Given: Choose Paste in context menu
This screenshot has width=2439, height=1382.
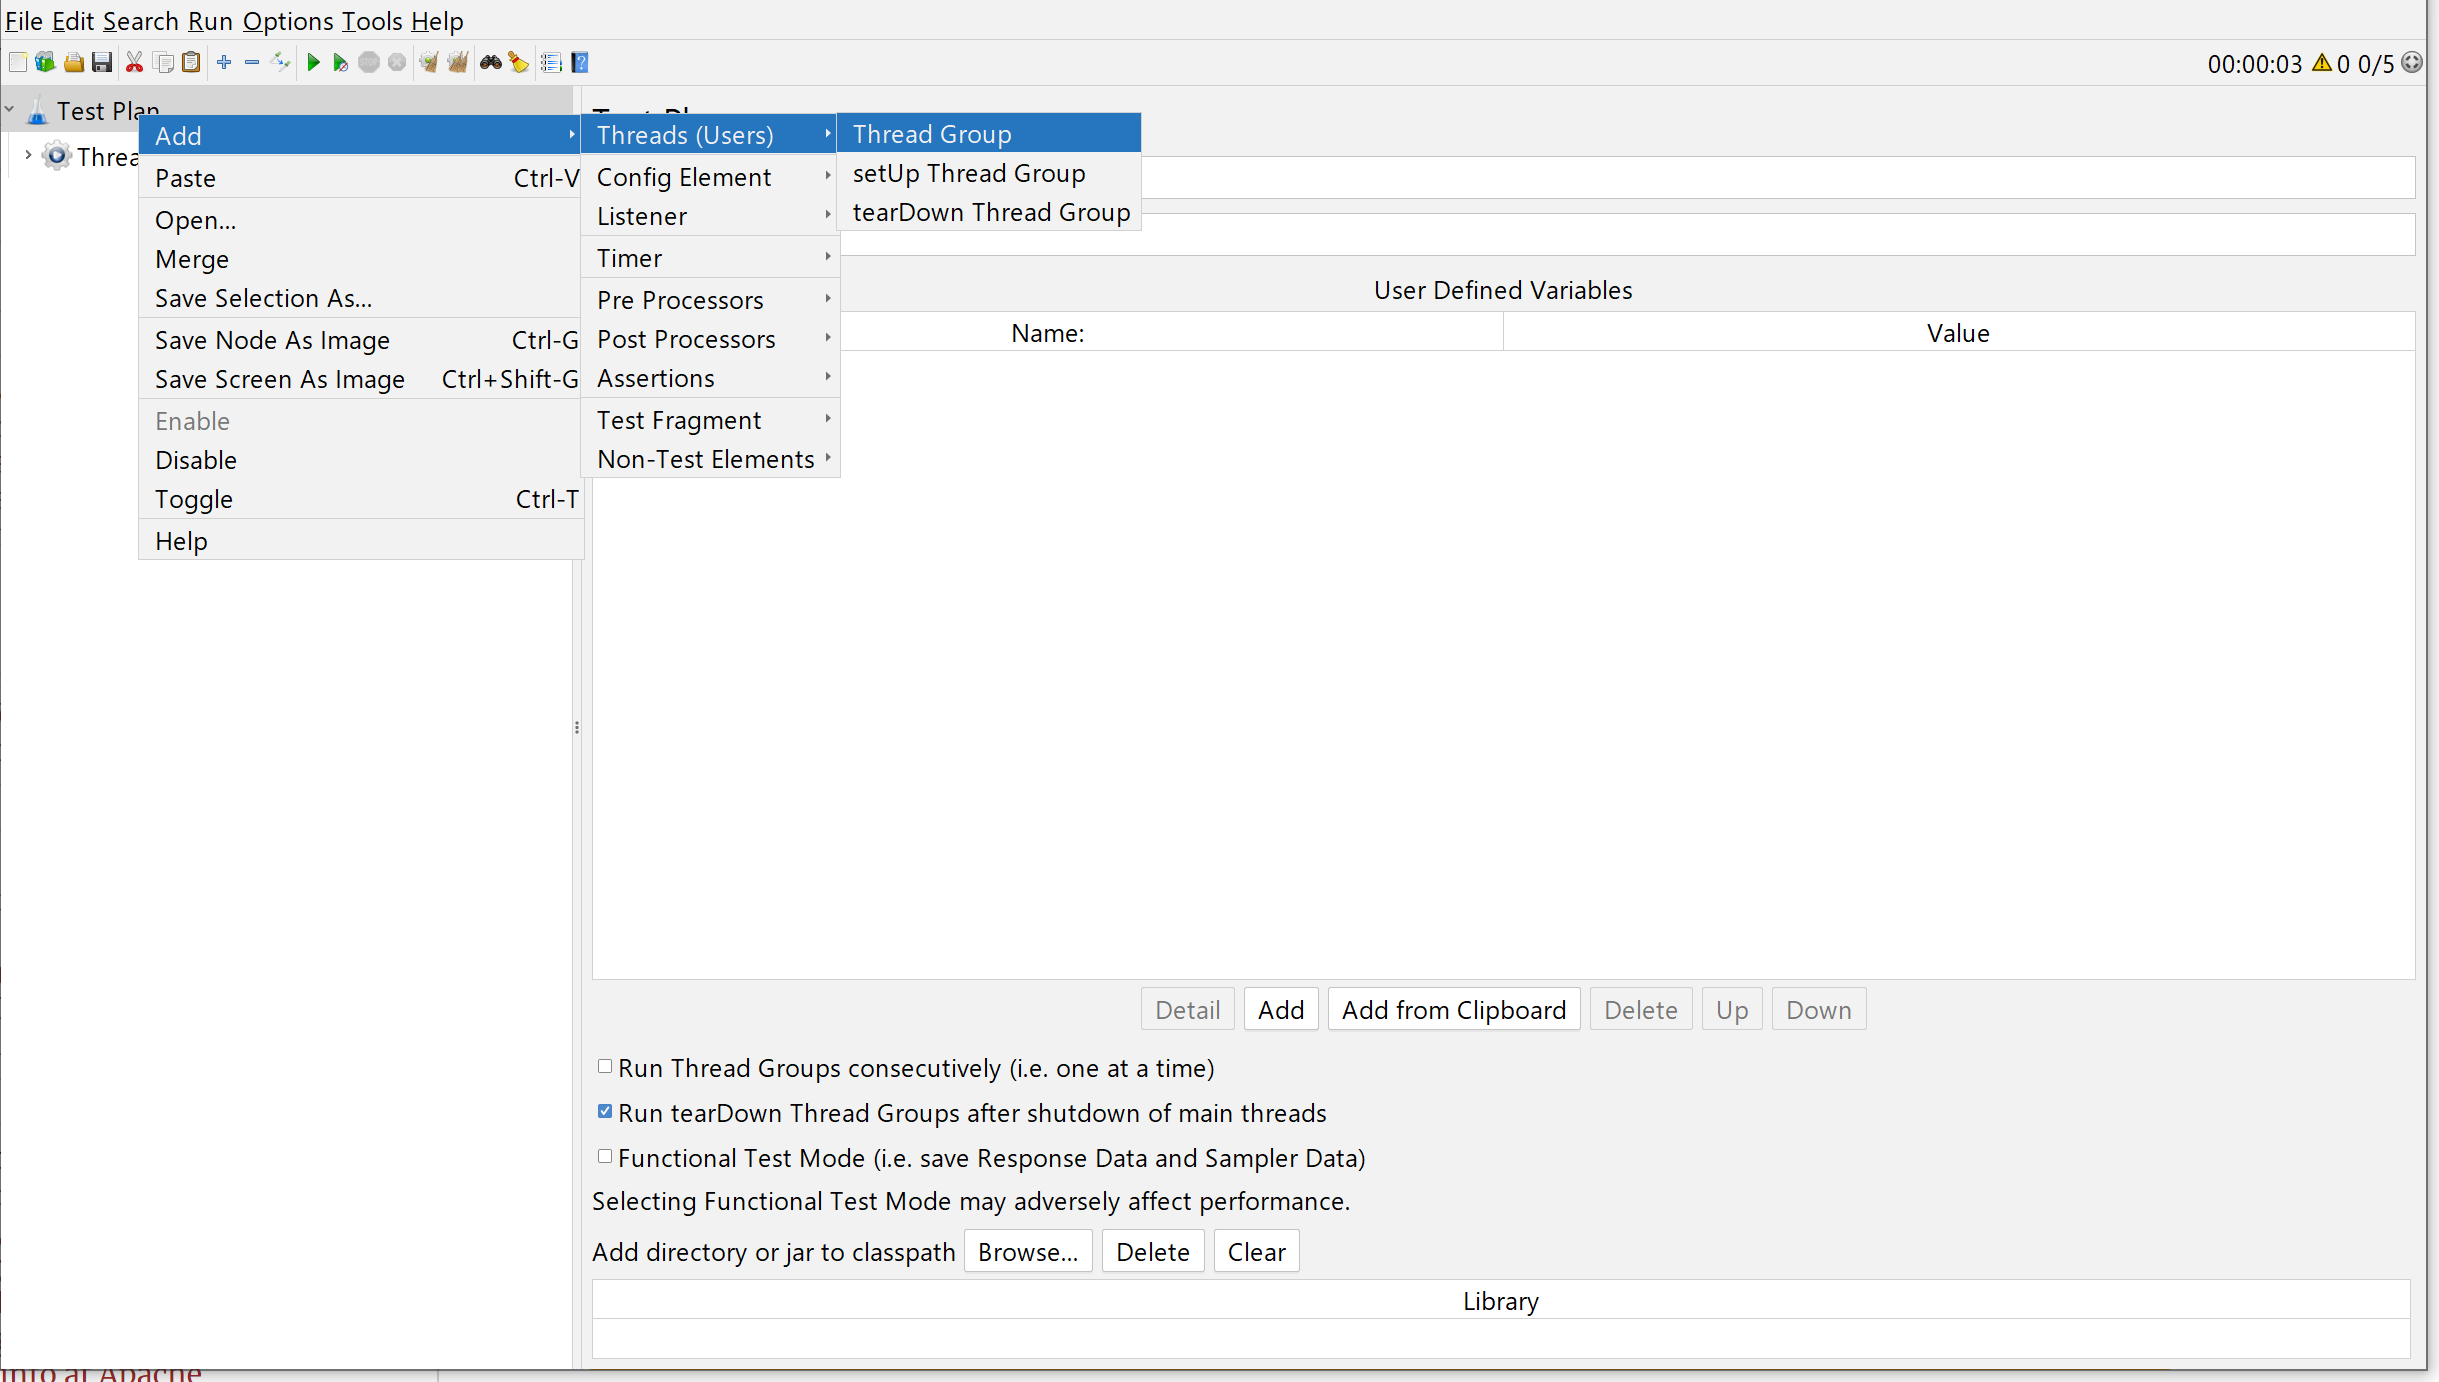Looking at the screenshot, I should coord(361,178).
